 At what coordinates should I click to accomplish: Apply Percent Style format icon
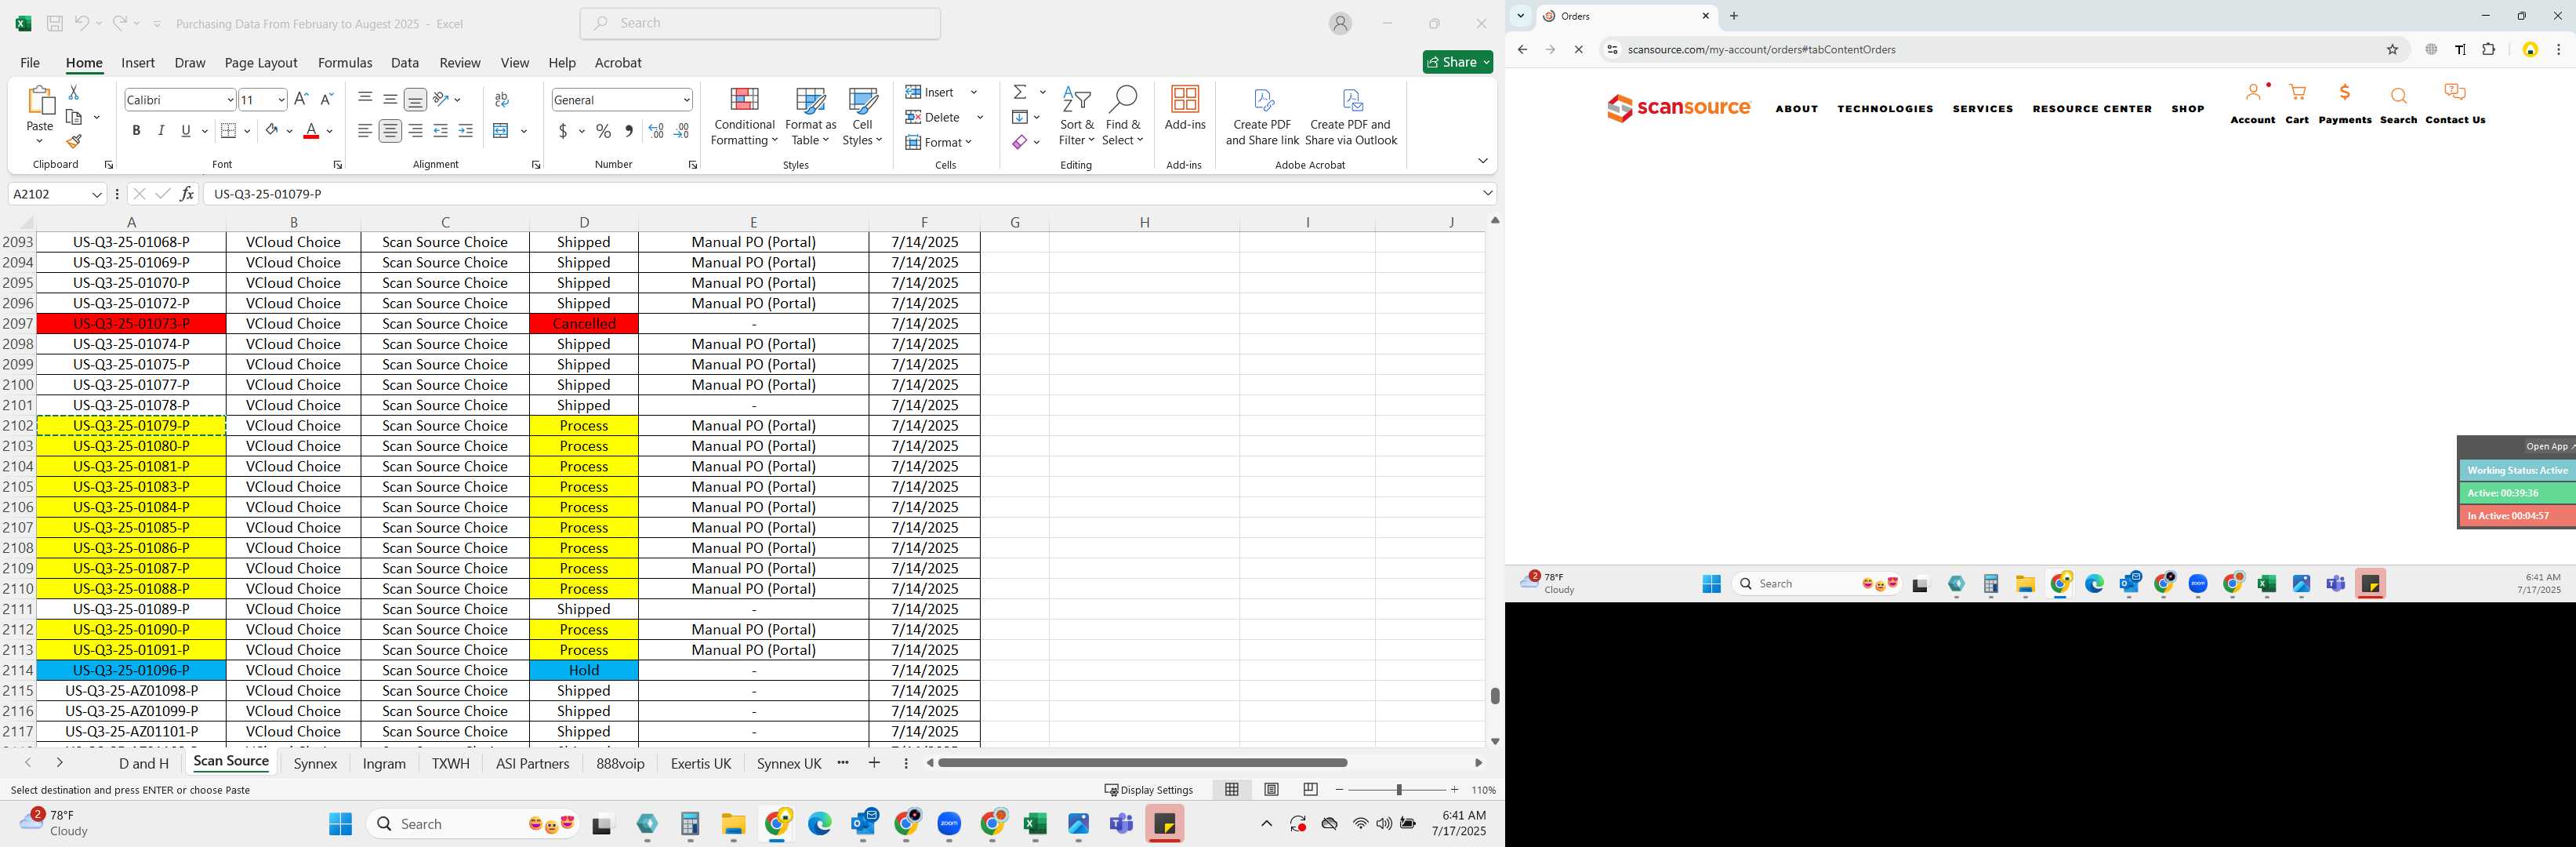tap(604, 131)
